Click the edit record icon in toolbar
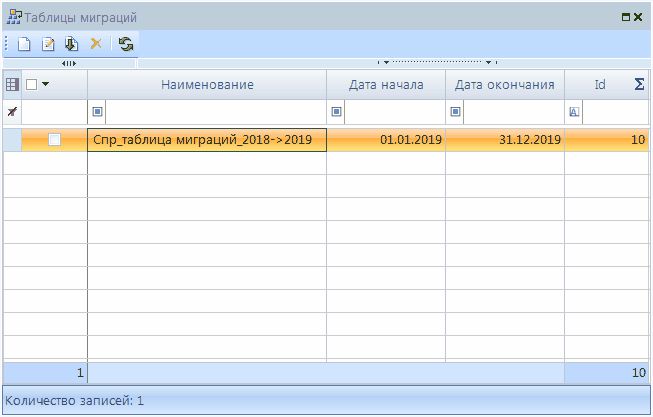This screenshot has width=653, height=417. 48,44
